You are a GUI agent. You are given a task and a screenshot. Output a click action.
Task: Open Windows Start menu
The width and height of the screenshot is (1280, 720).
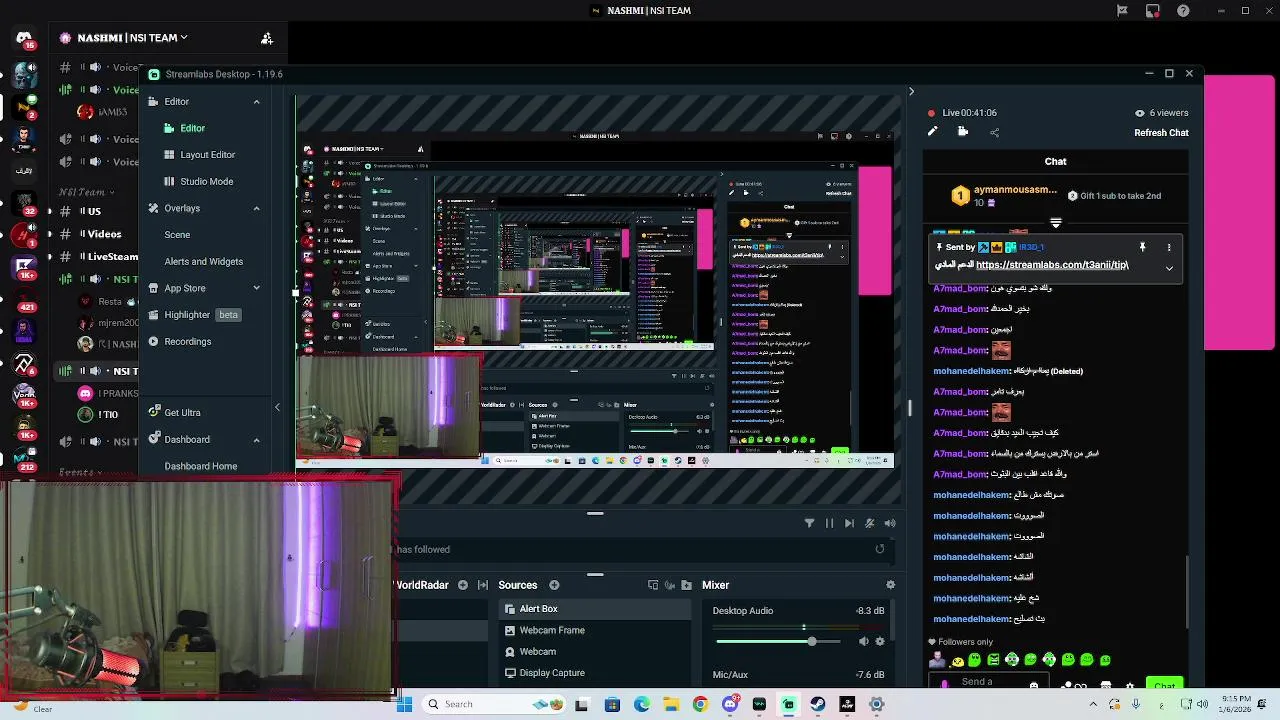click(404, 704)
